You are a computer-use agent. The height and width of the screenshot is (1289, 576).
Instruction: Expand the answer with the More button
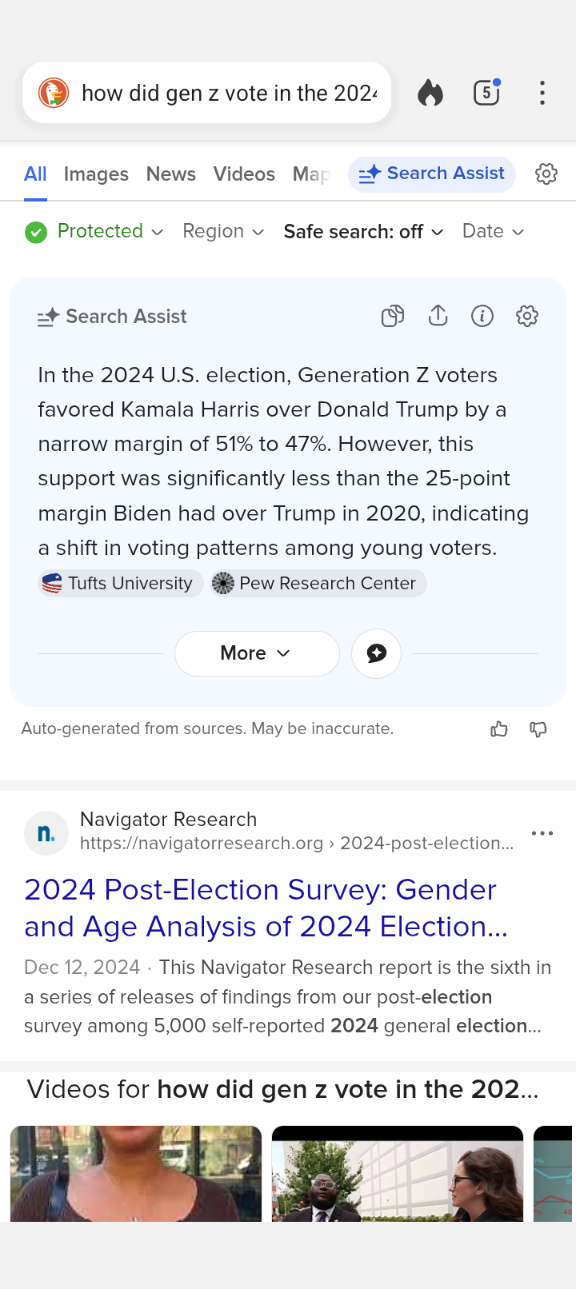click(x=257, y=653)
